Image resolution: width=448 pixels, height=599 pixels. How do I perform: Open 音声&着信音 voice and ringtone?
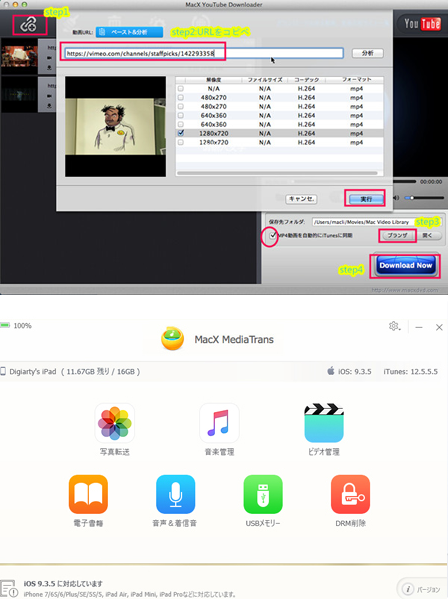tap(175, 501)
